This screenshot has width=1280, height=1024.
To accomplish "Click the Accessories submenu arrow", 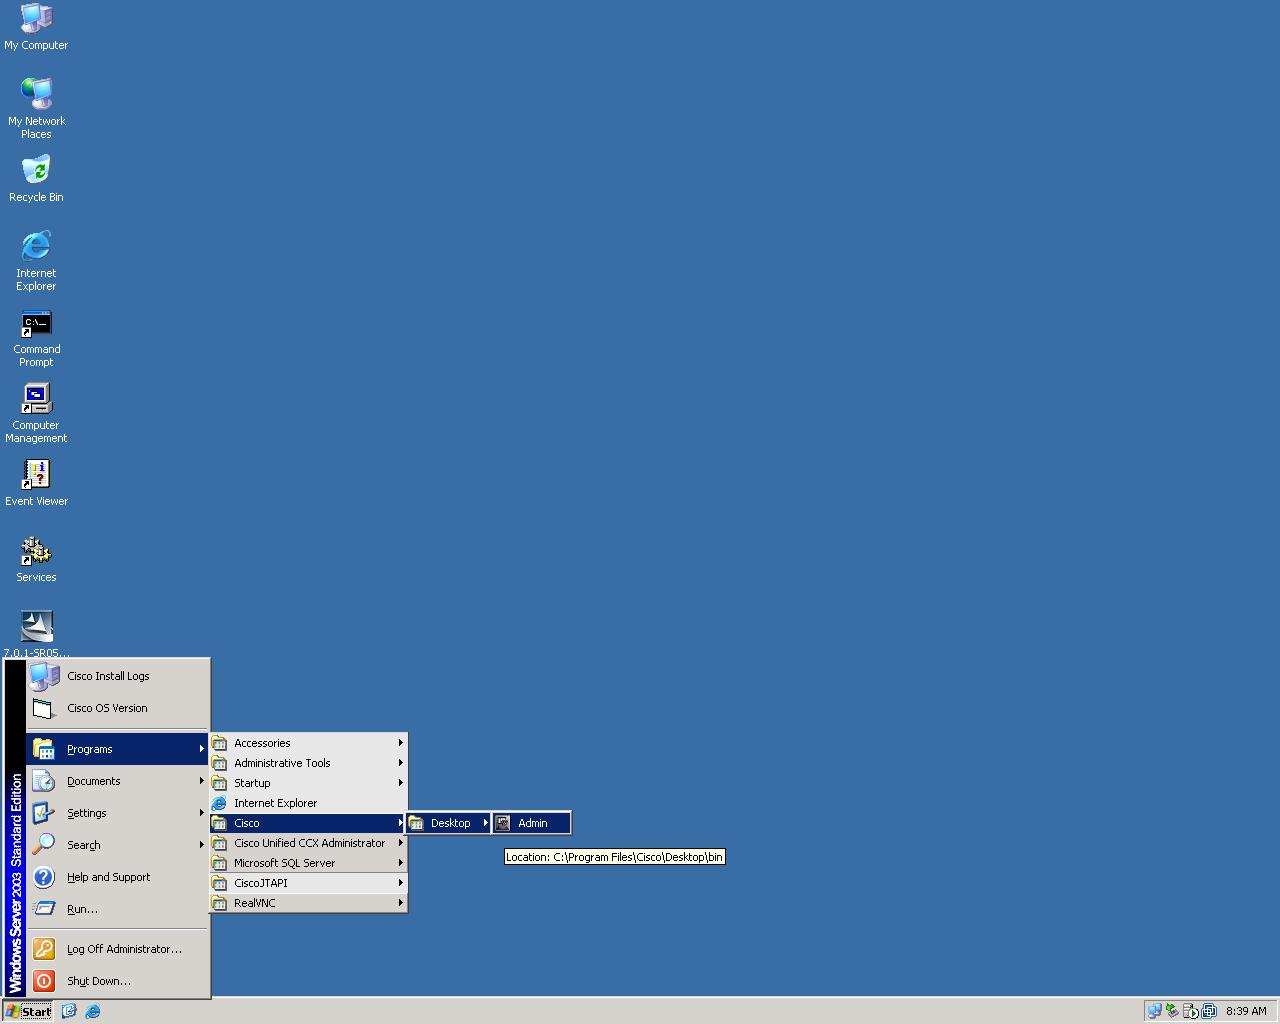I will 400,743.
